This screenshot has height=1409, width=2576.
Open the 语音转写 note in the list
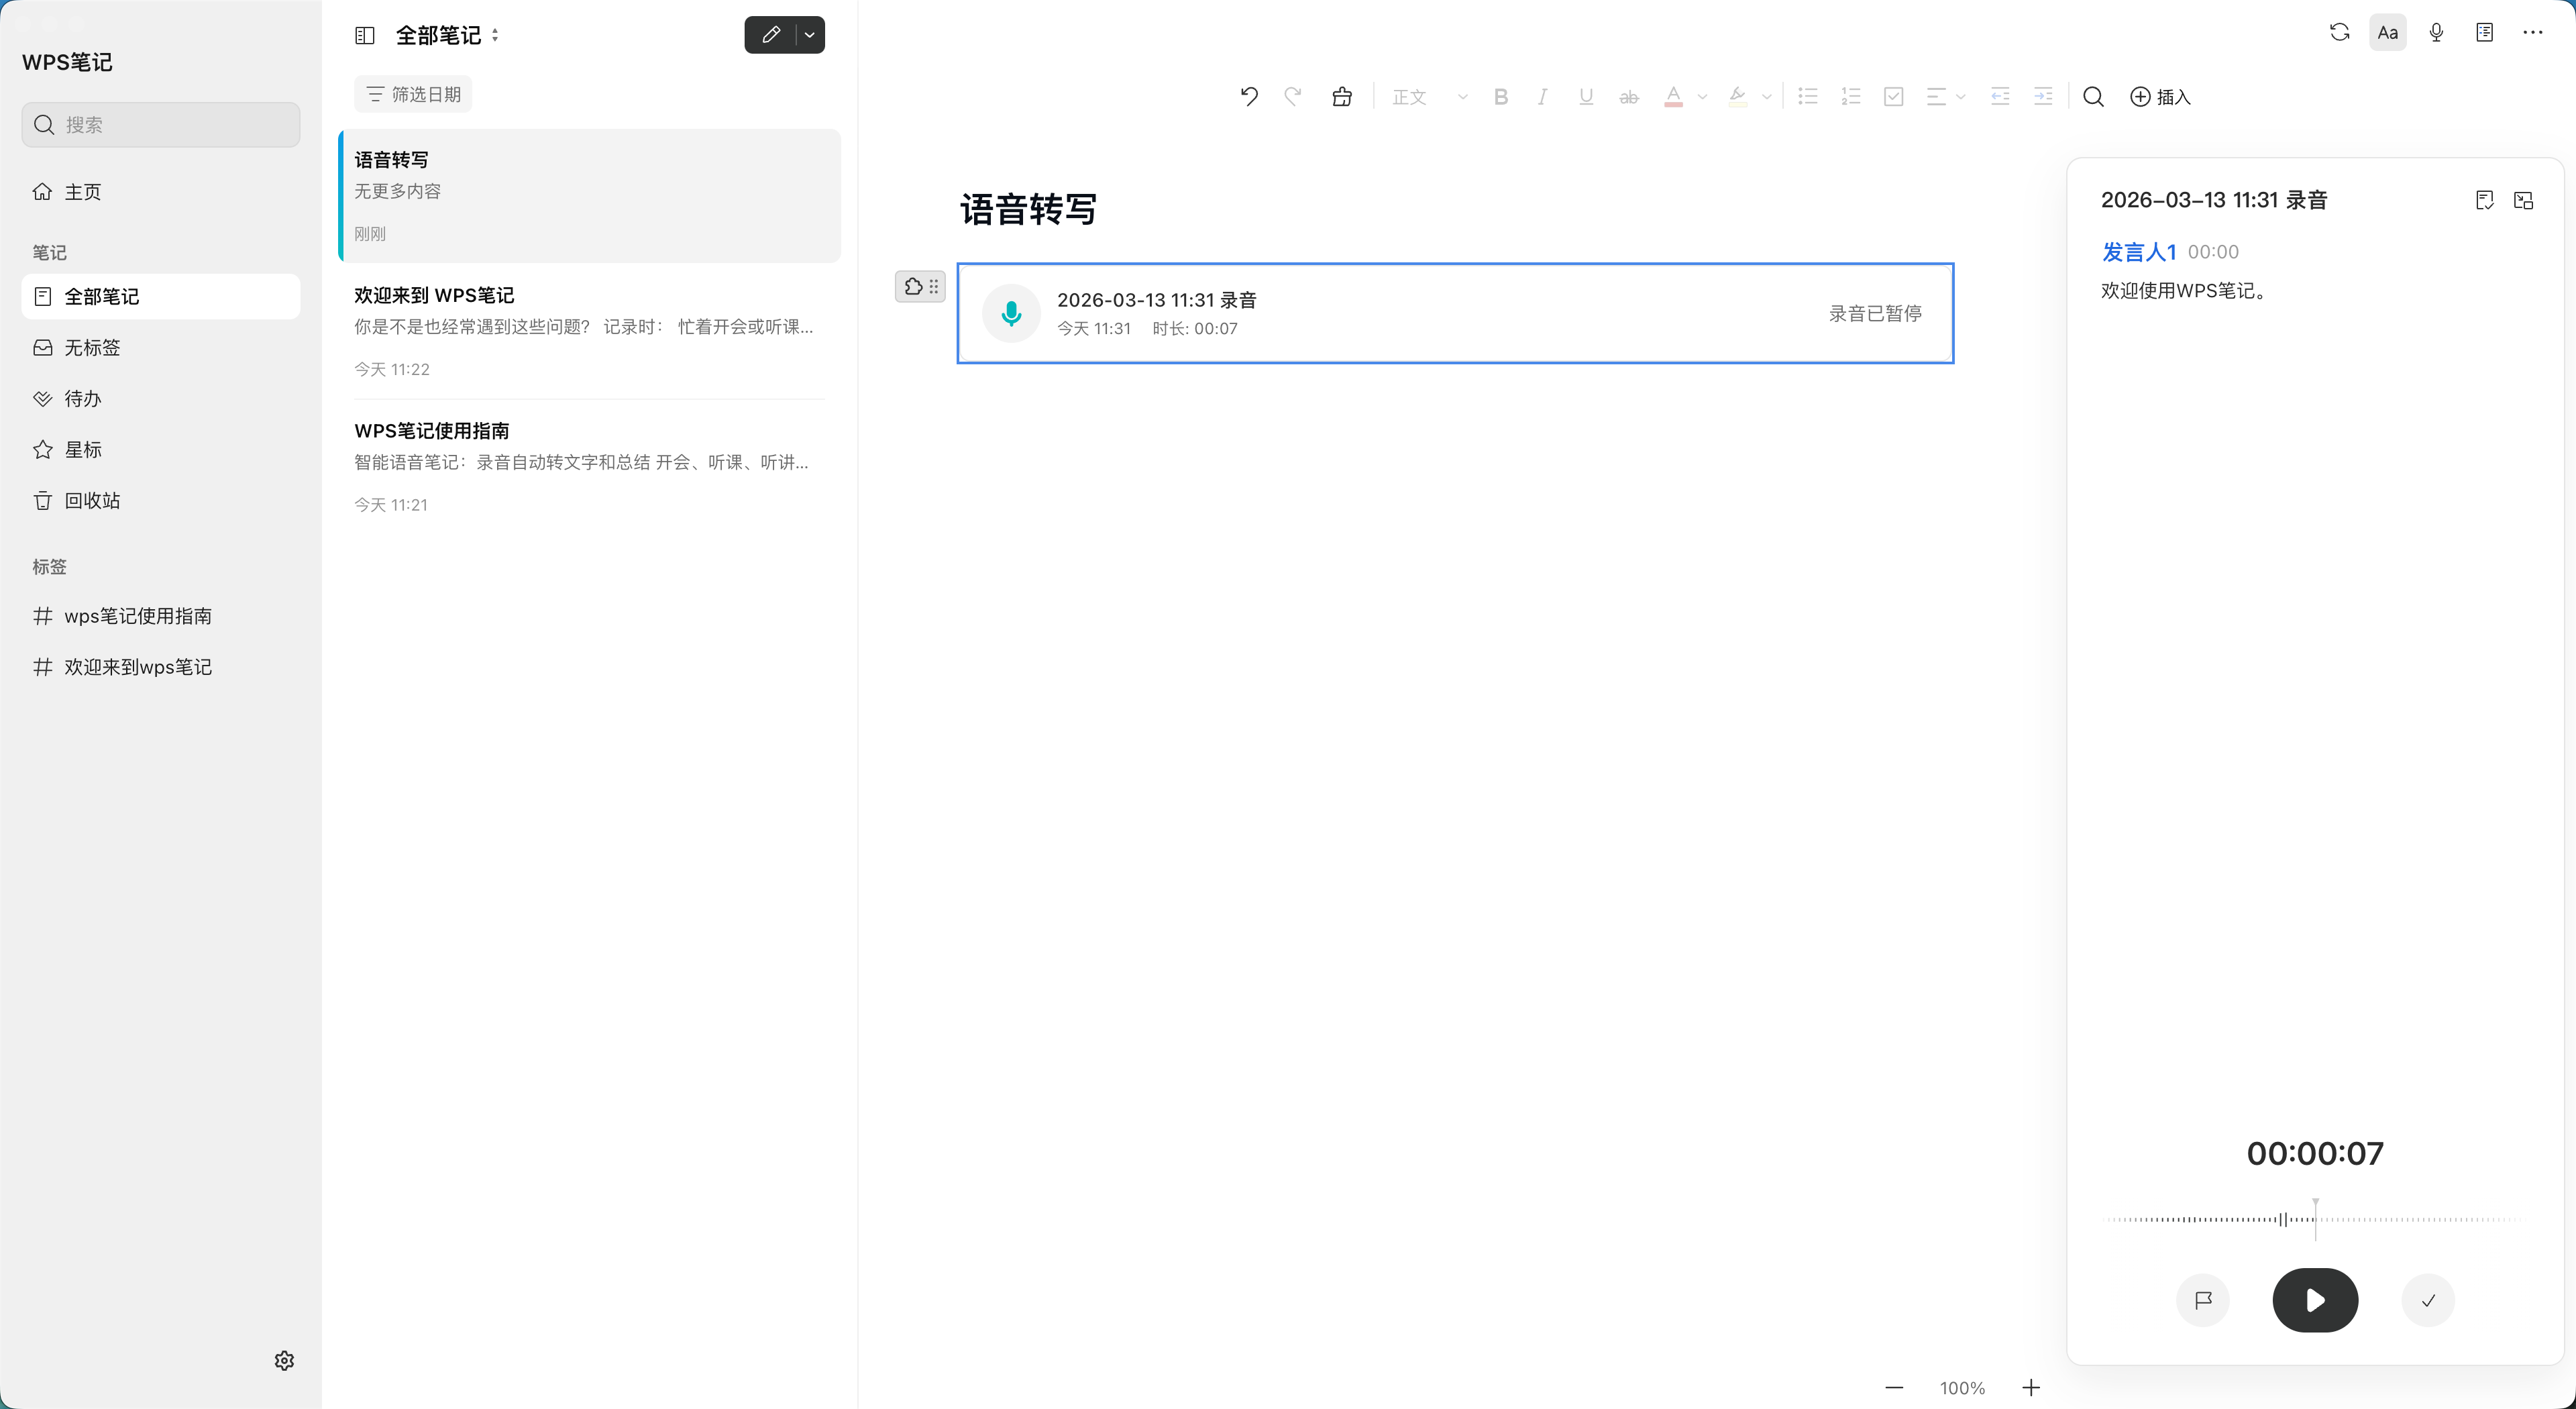tap(590, 196)
